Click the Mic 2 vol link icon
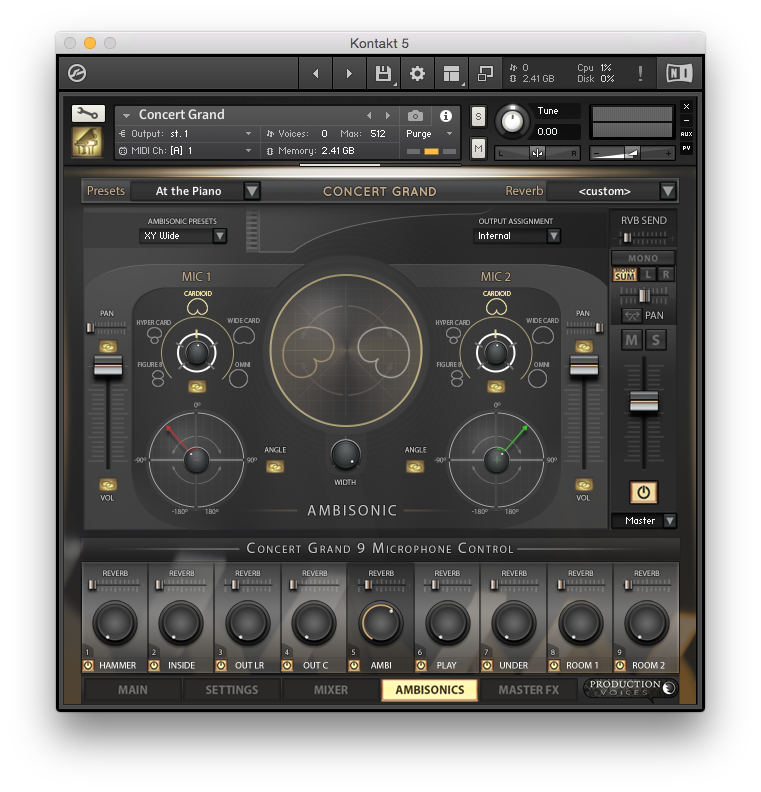This screenshot has width=761, height=792. 584,485
